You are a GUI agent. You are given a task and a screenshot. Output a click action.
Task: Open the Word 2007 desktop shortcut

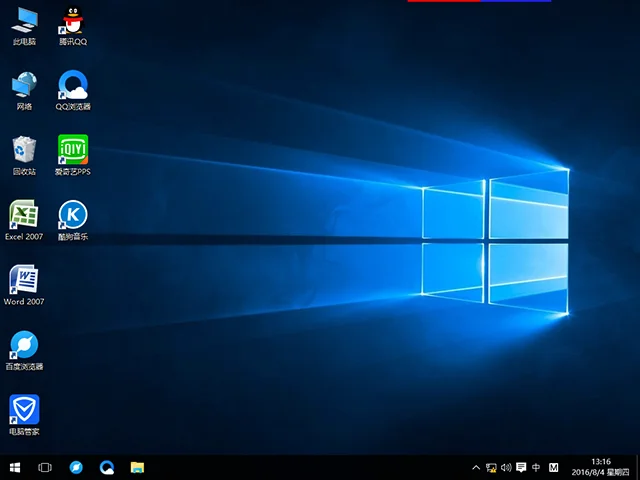(24, 286)
